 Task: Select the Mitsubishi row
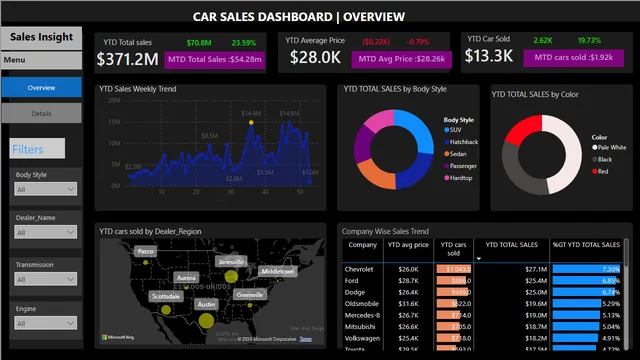coord(482,327)
